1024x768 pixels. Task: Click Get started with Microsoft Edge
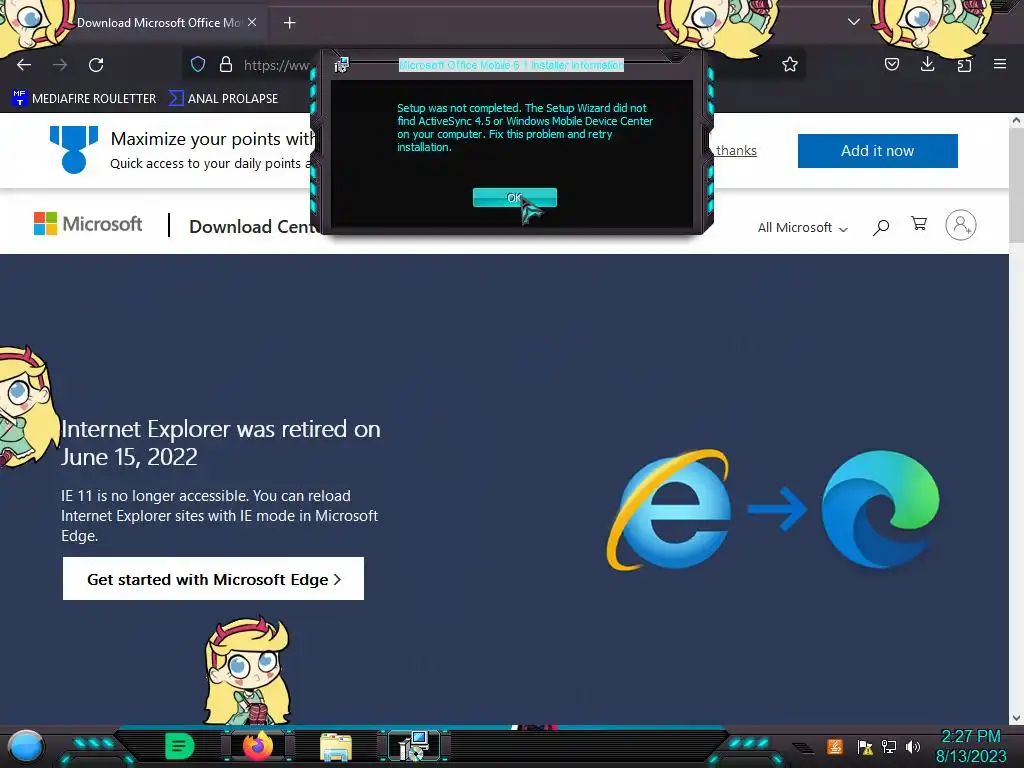[x=213, y=579]
